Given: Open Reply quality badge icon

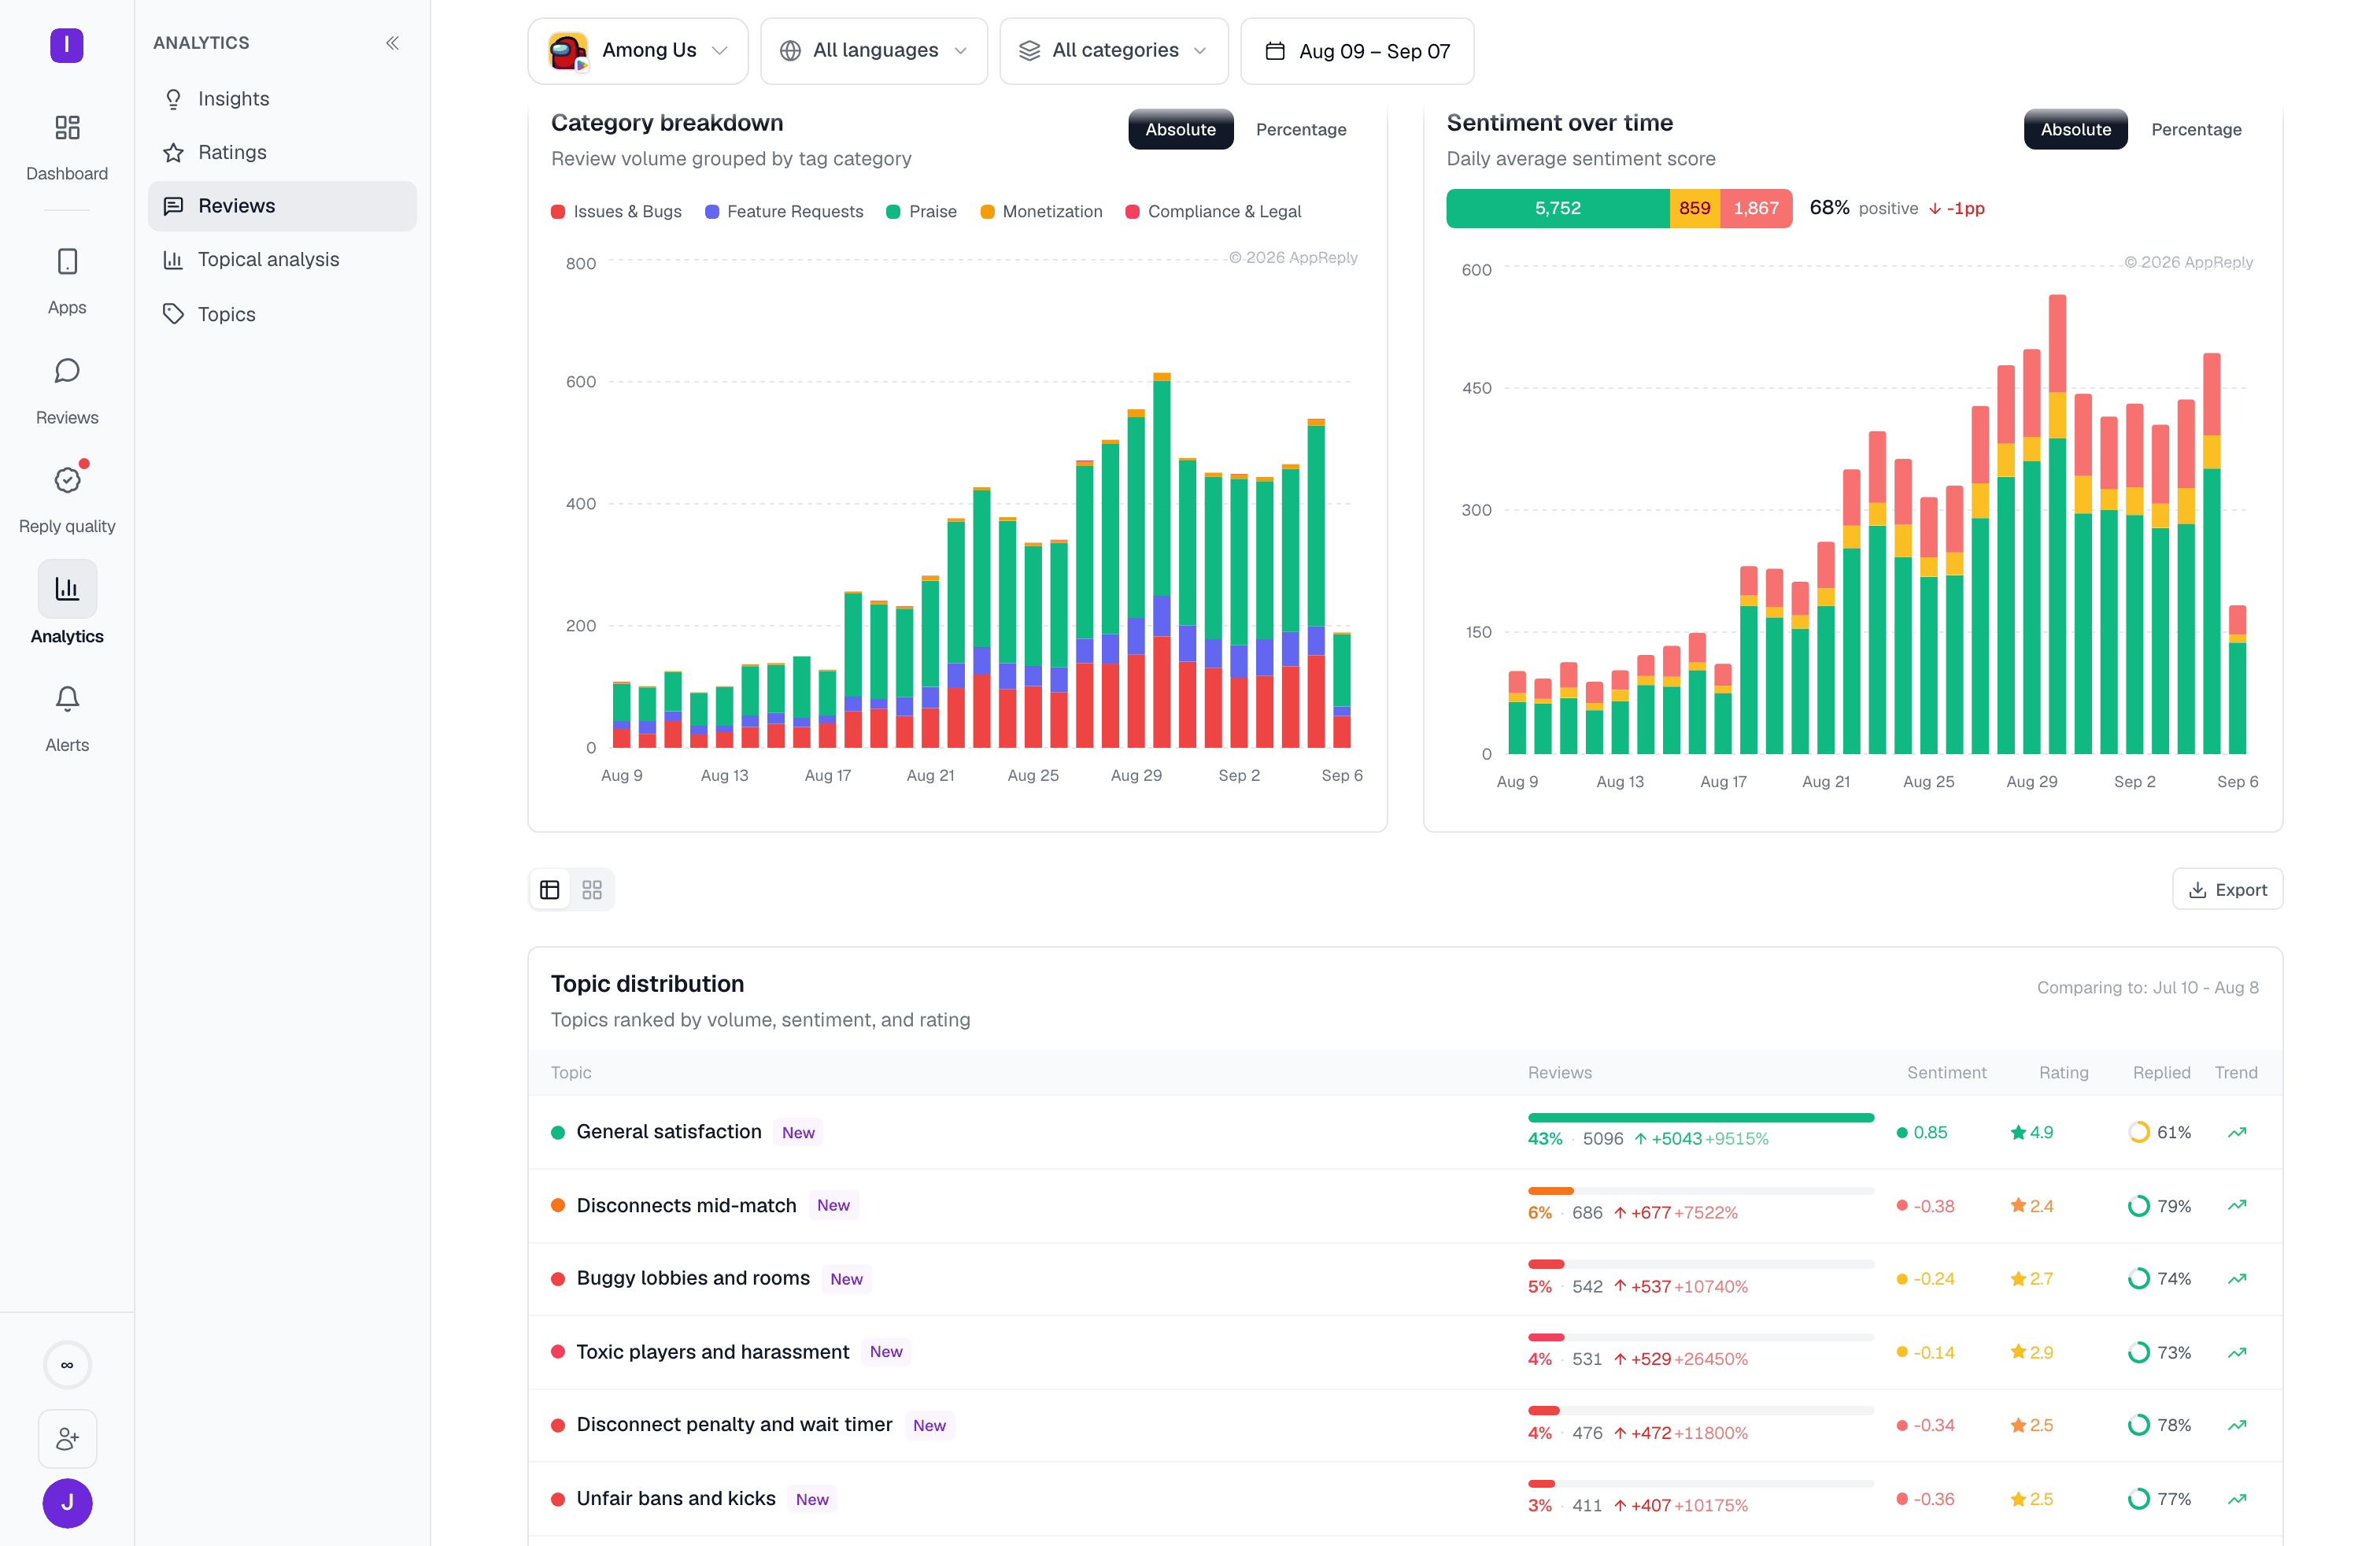Looking at the screenshot, I should coord(67,480).
